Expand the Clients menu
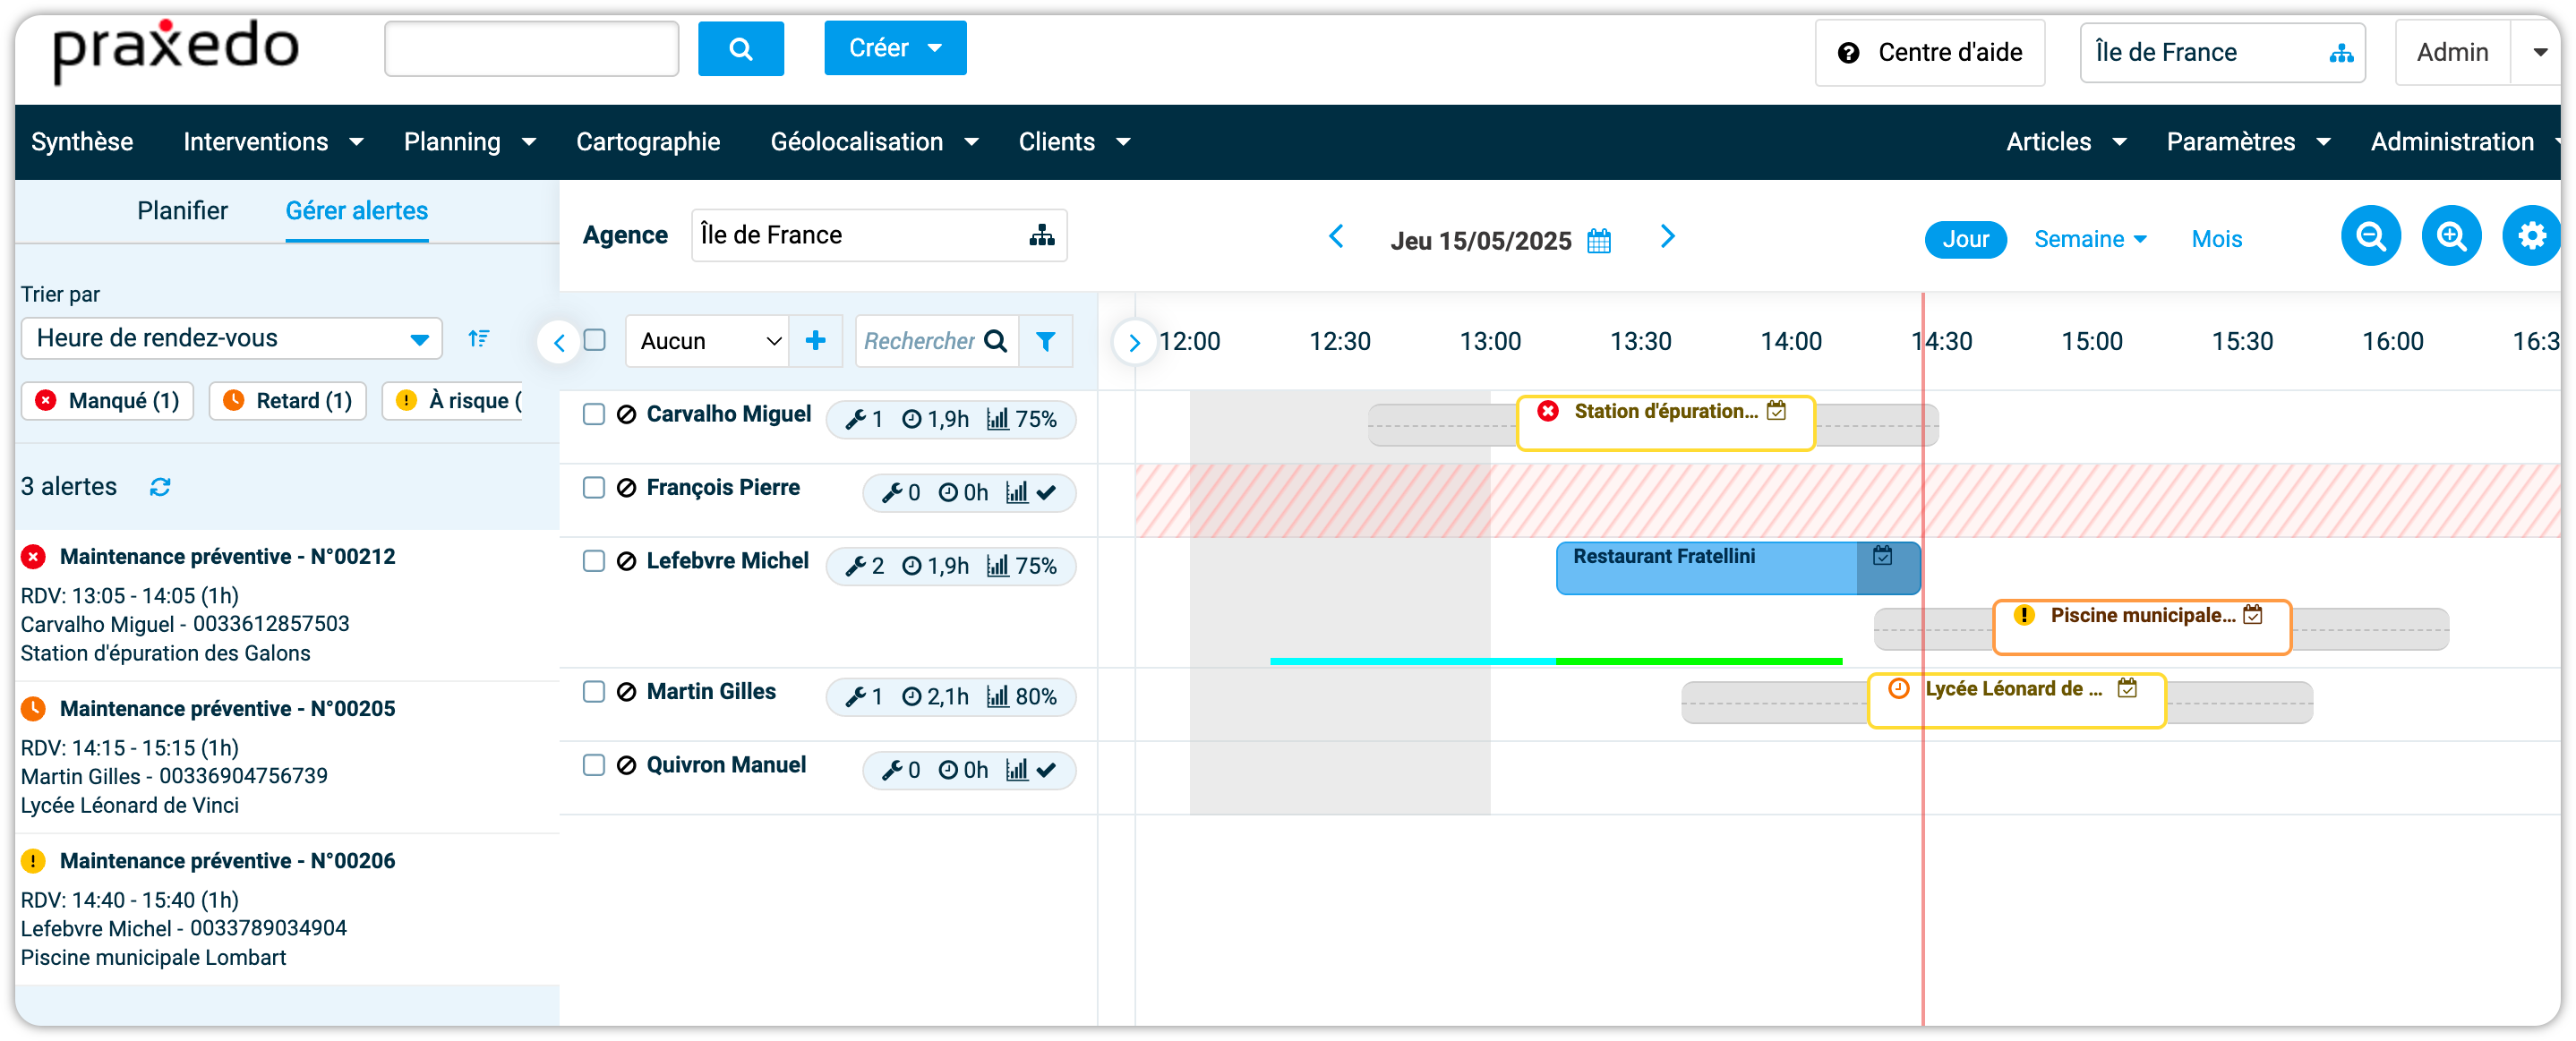This screenshot has width=2576, height=1041. coord(1074,142)
